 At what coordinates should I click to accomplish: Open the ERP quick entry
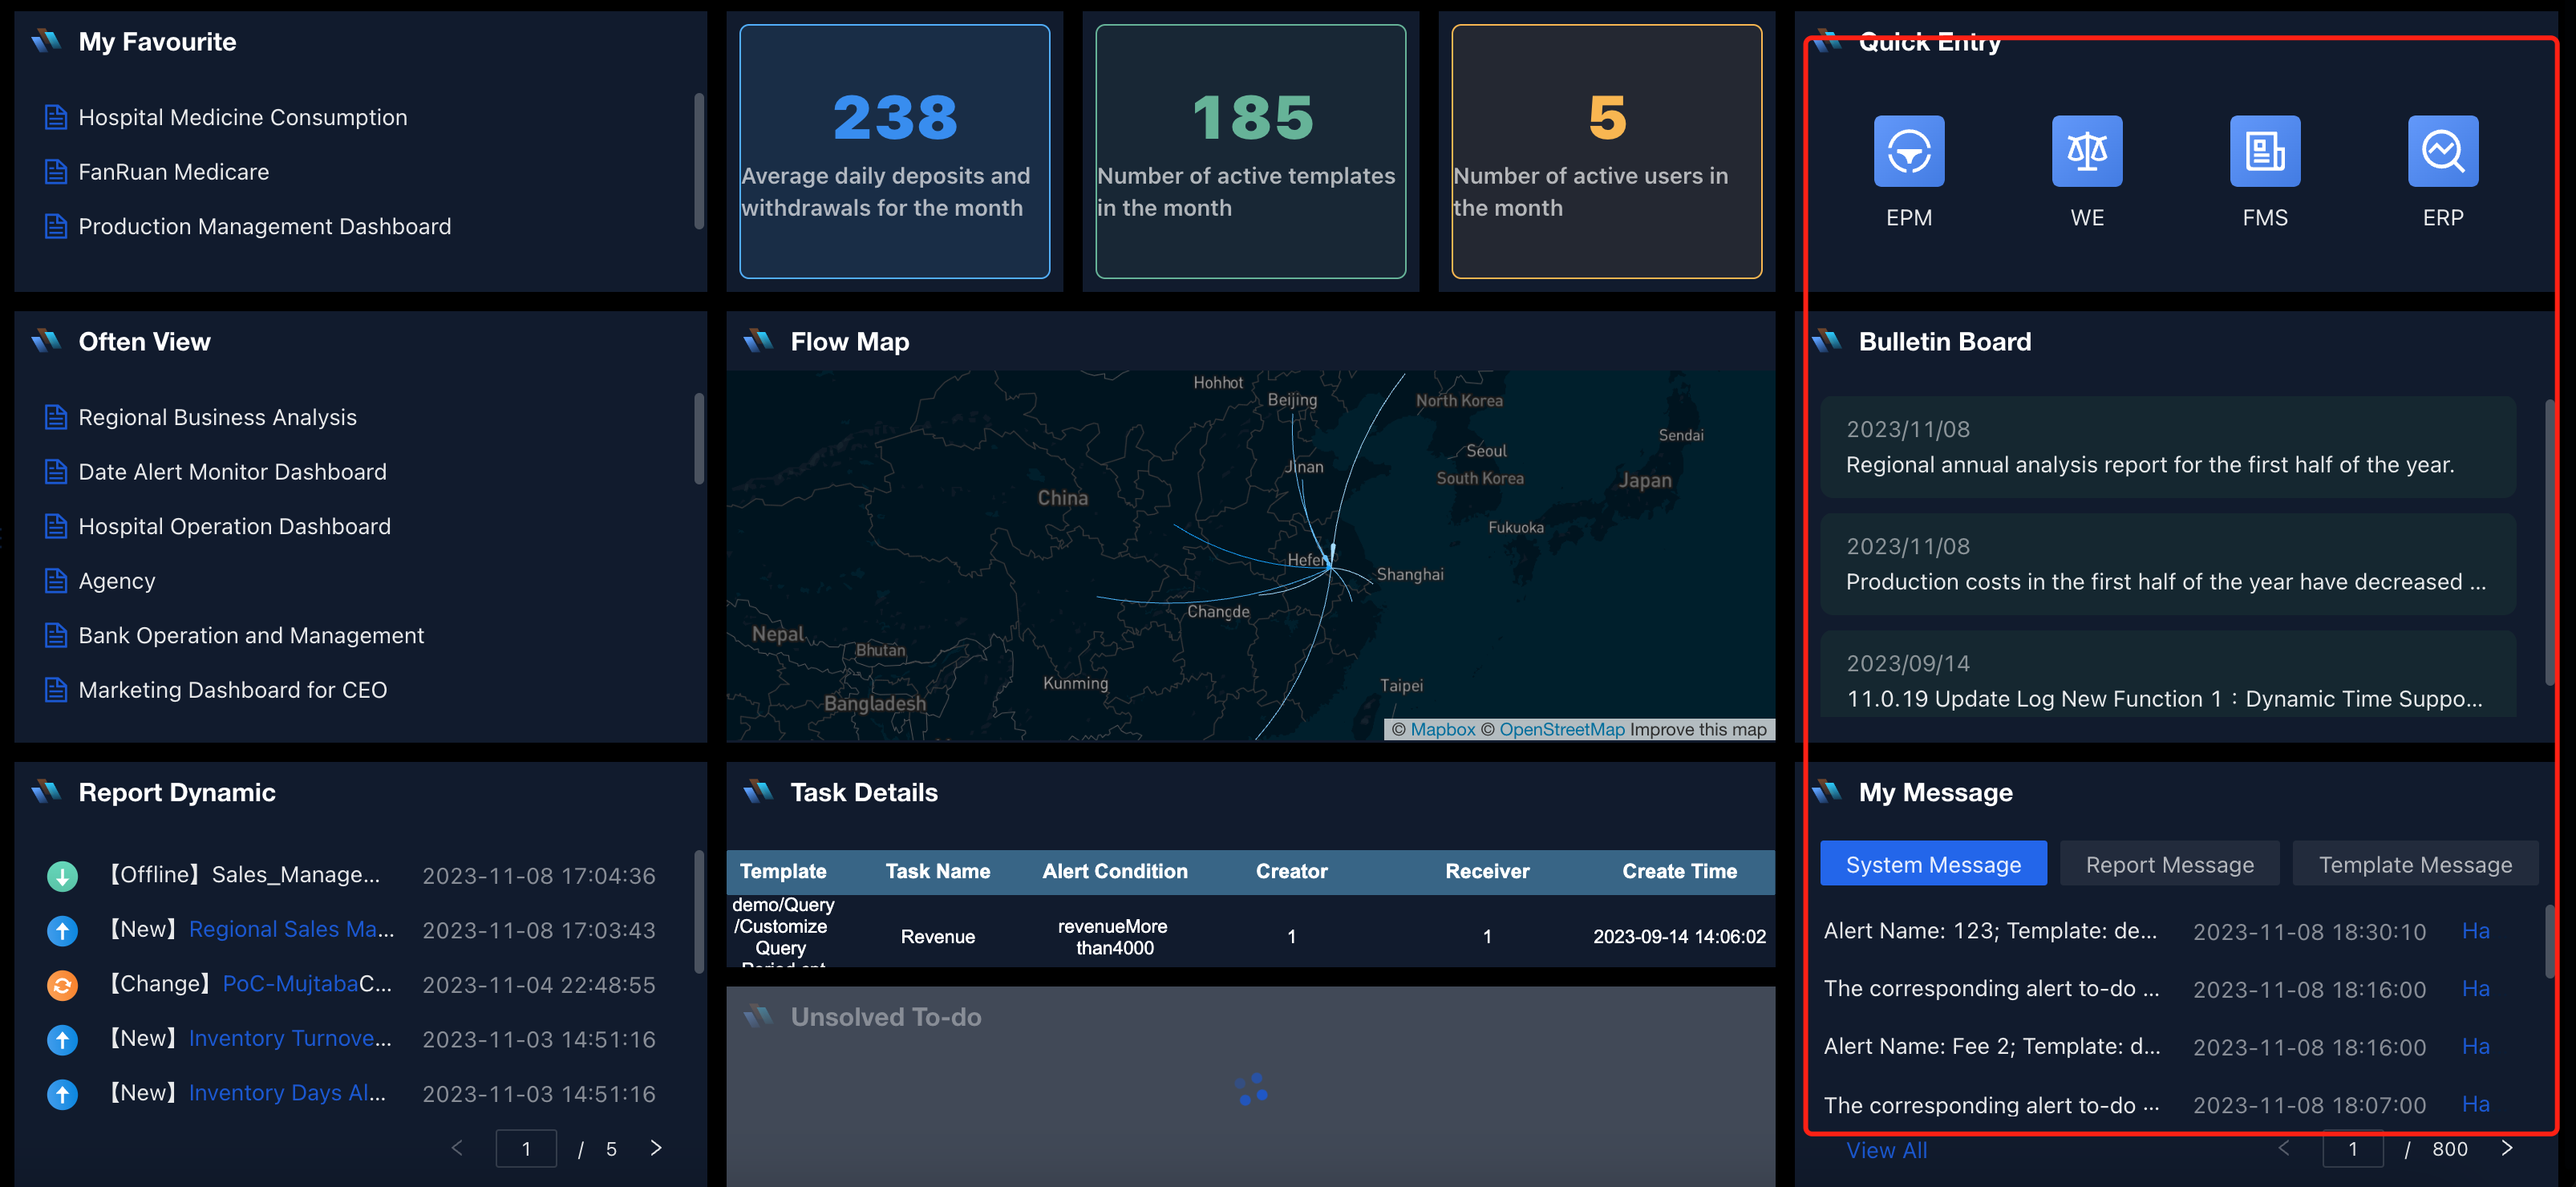2442,151
